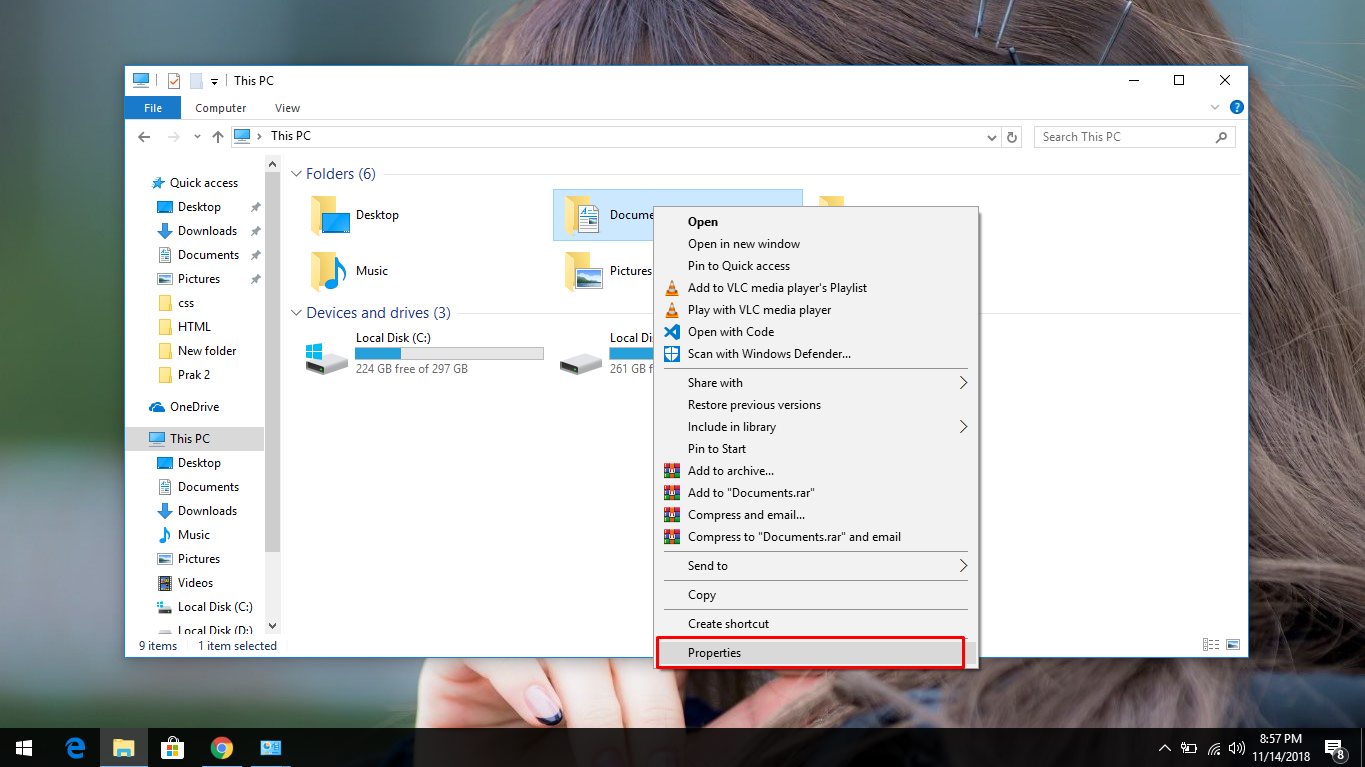Launch Google Chrome from the taskbar
This screenshot has width=1365, height=767.
pos(221,747)
